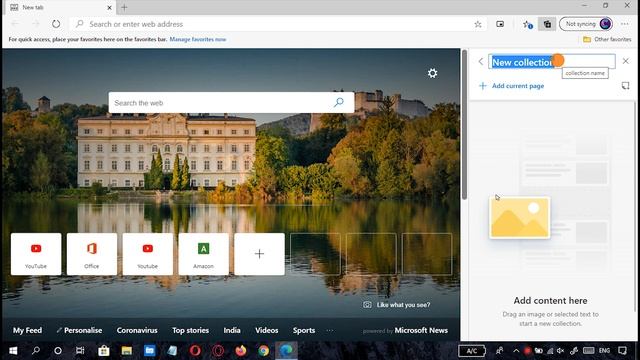Reload the page with refresh icon
The image size is (640, 360).
click(56, 24)
